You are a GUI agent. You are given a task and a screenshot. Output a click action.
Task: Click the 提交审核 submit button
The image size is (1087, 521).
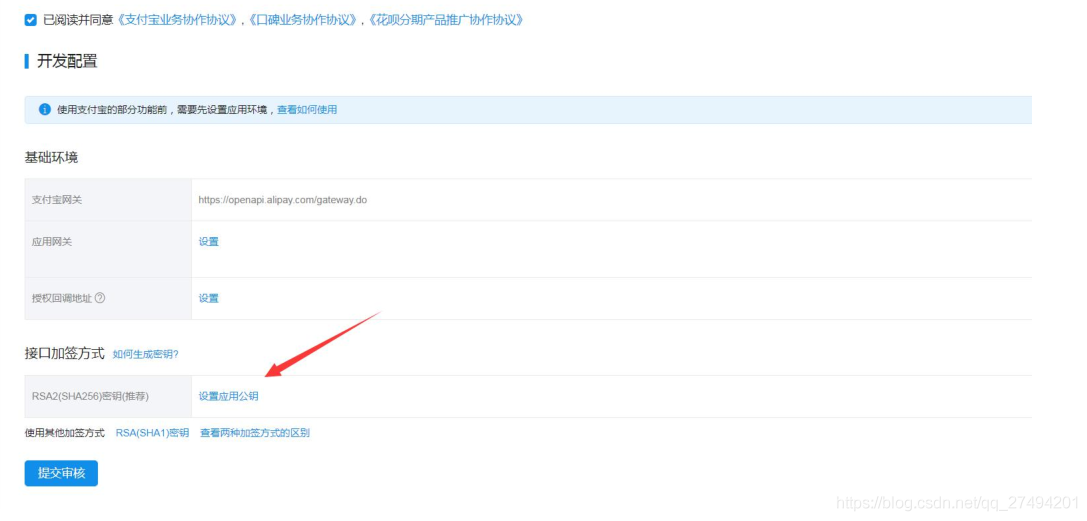pos(61,473)
